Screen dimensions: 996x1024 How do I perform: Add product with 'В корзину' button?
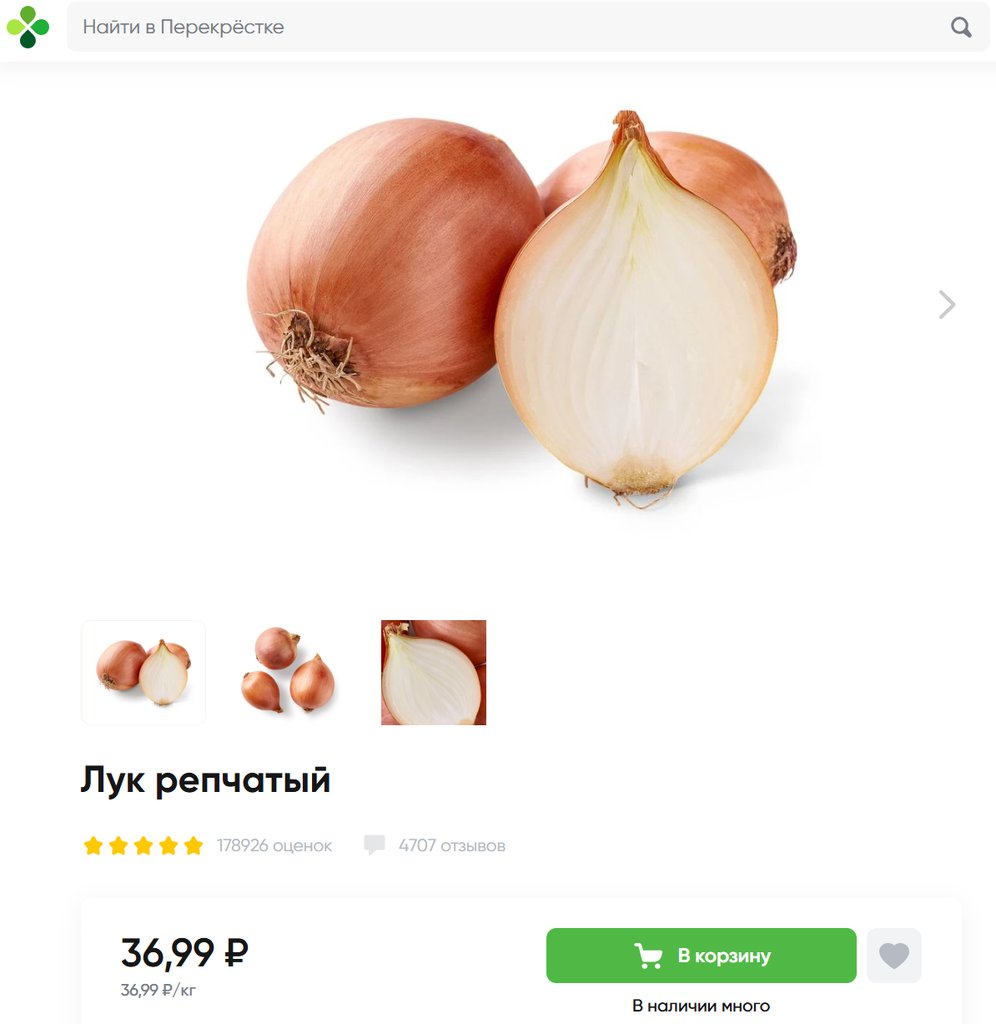click(x=701, y=955)
